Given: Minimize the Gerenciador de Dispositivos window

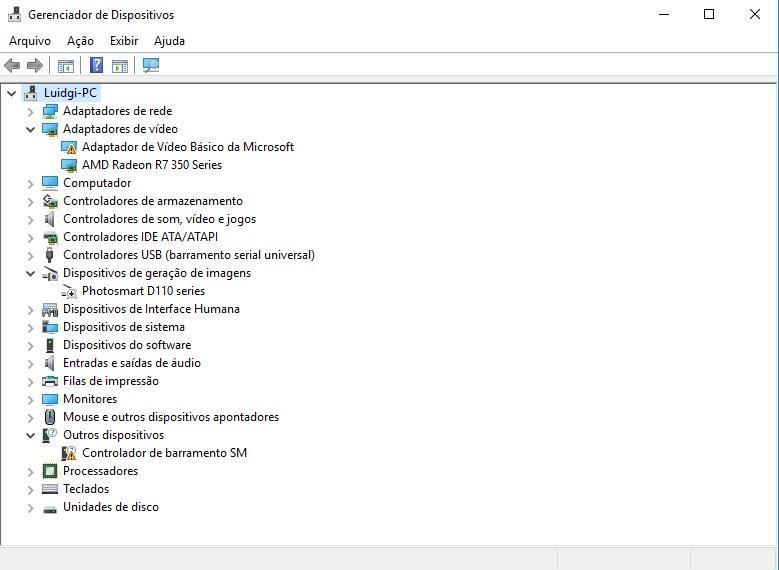Looking at the screenshot, I should (664, 14).
